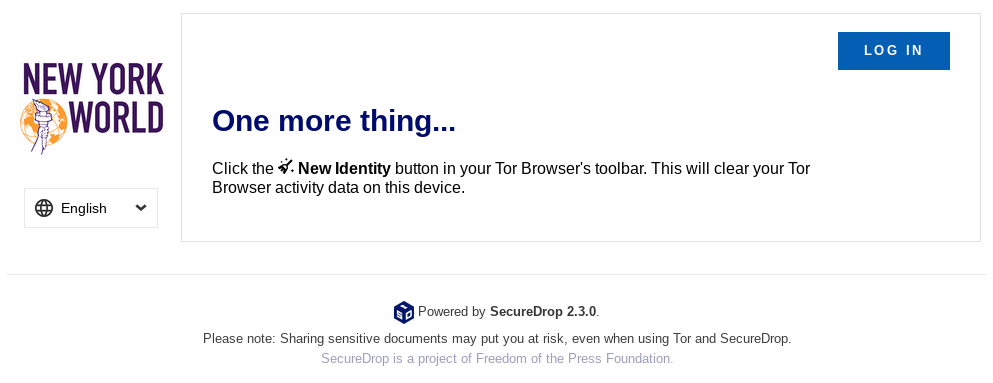Click the torch illustration in the logo

tap(40, 126)
